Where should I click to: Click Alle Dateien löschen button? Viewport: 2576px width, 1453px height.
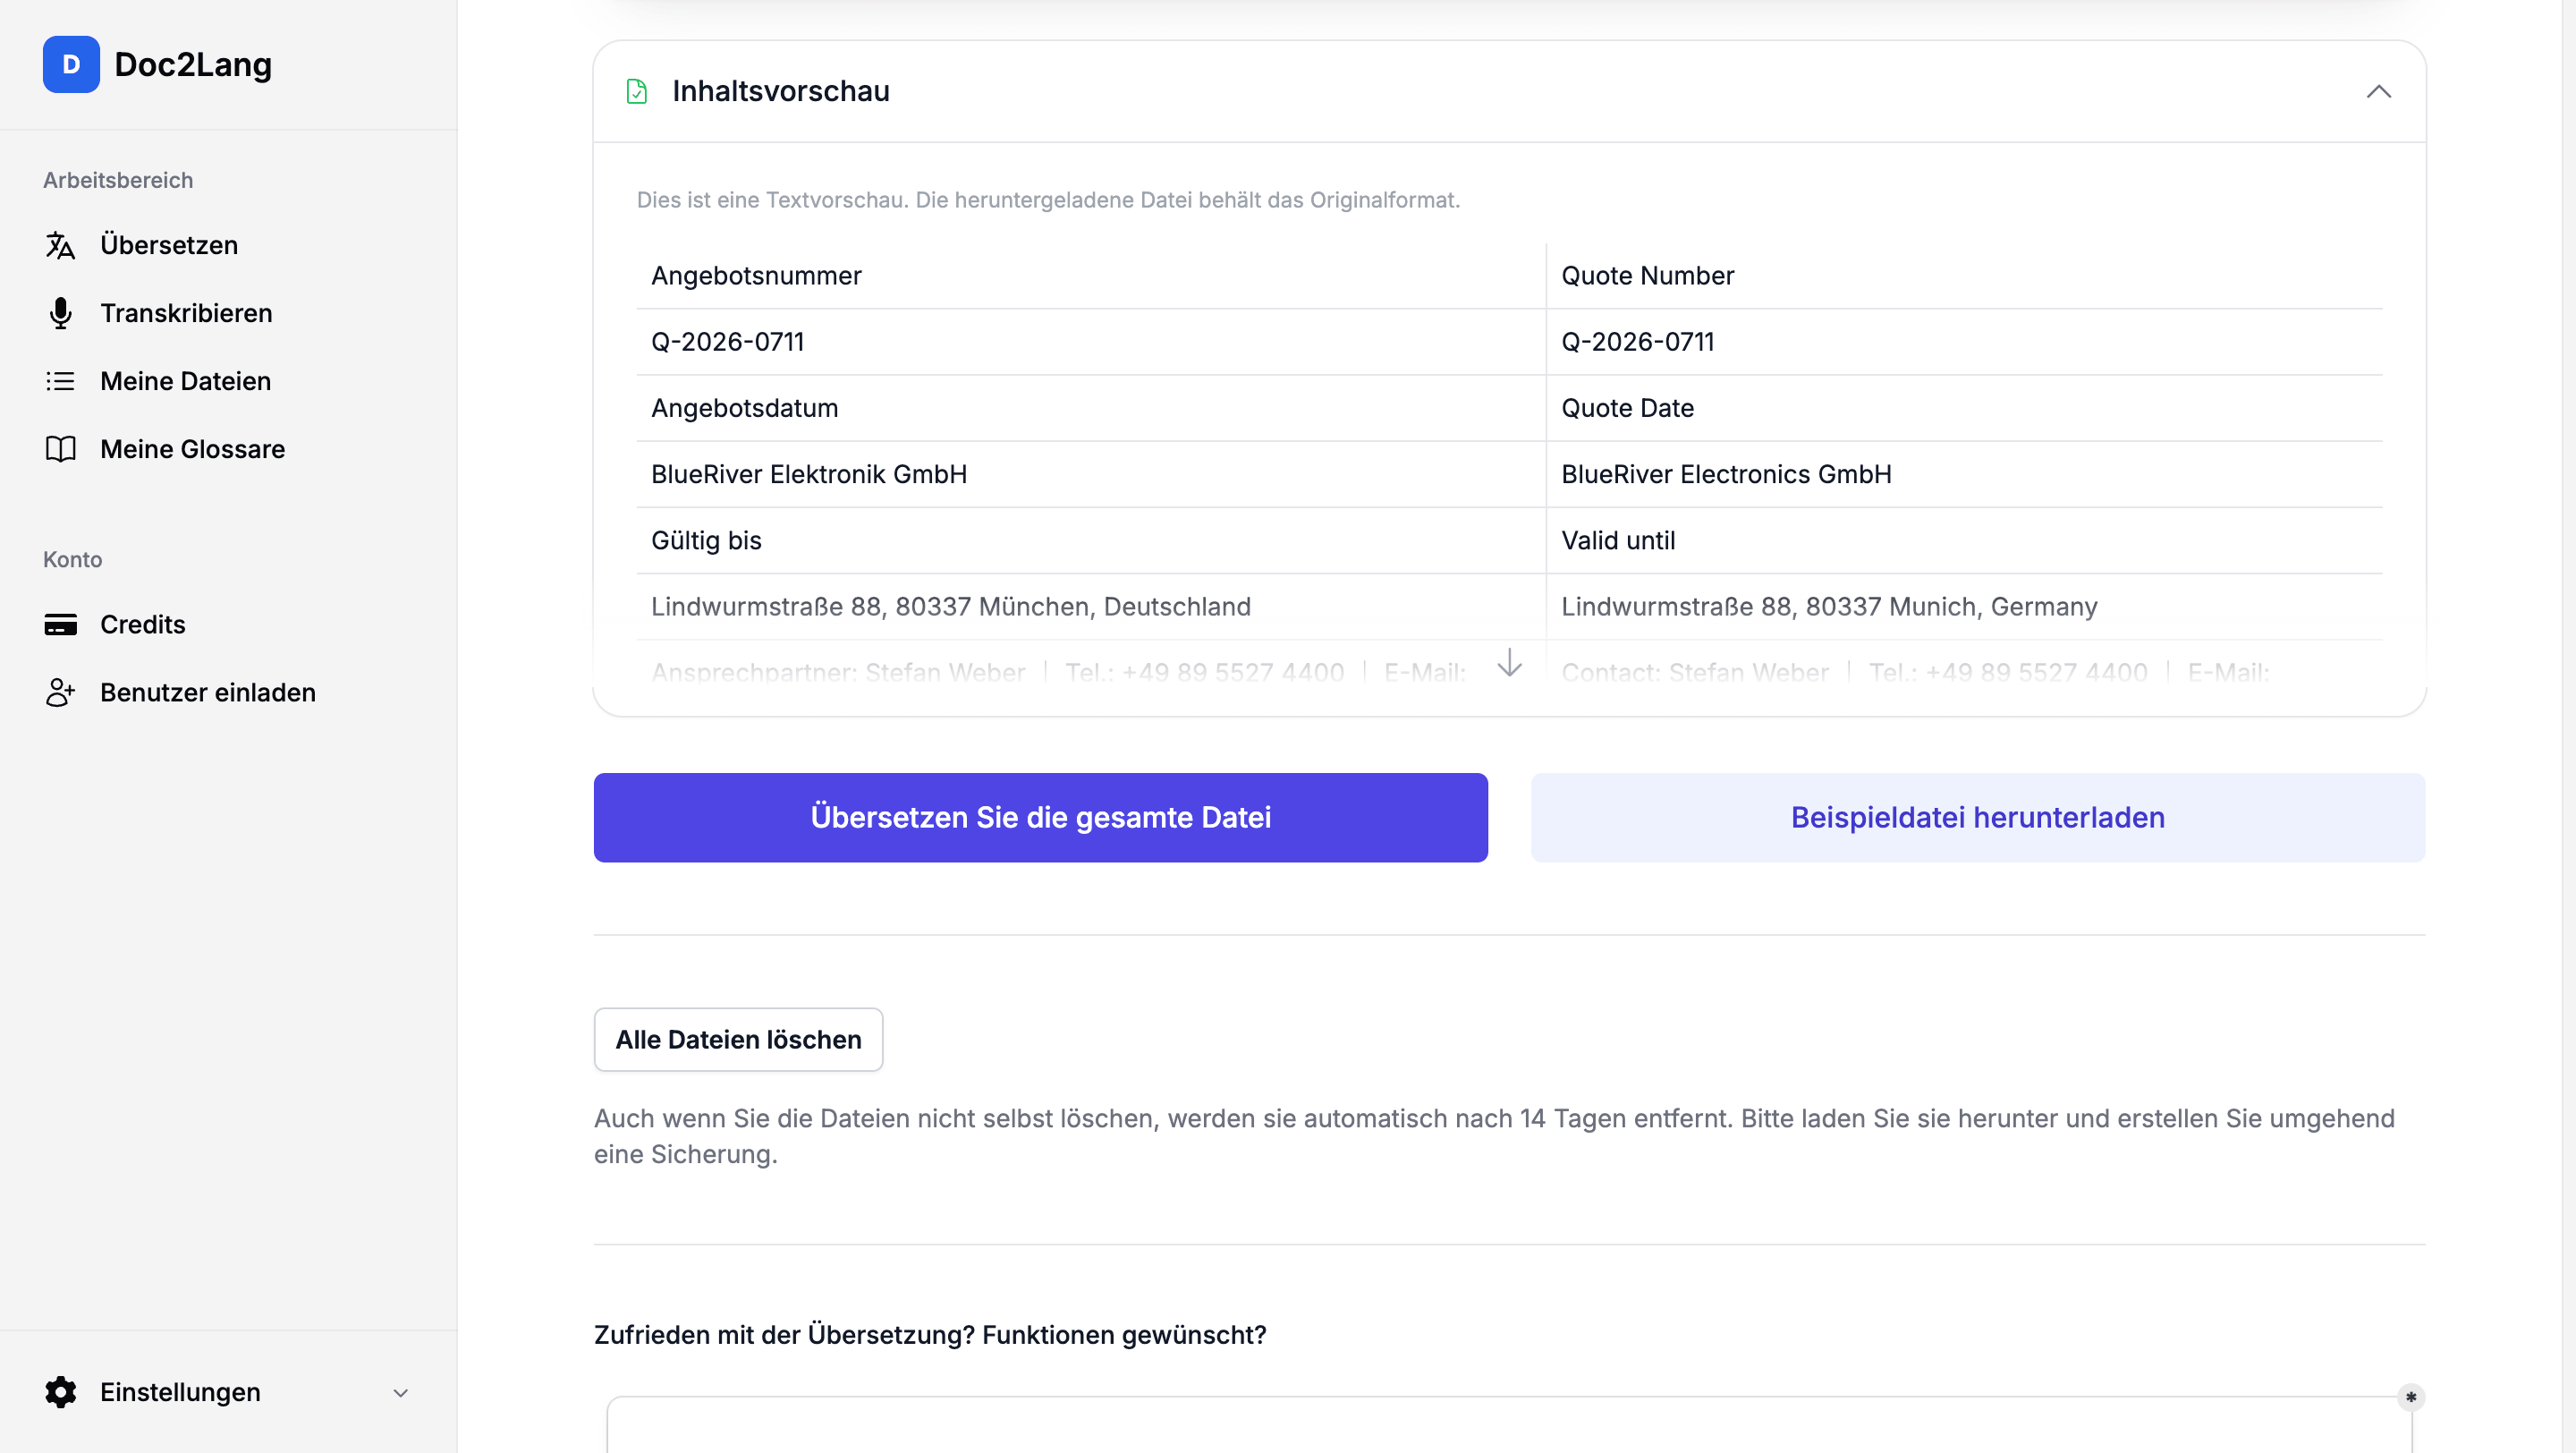(738, 1039)
